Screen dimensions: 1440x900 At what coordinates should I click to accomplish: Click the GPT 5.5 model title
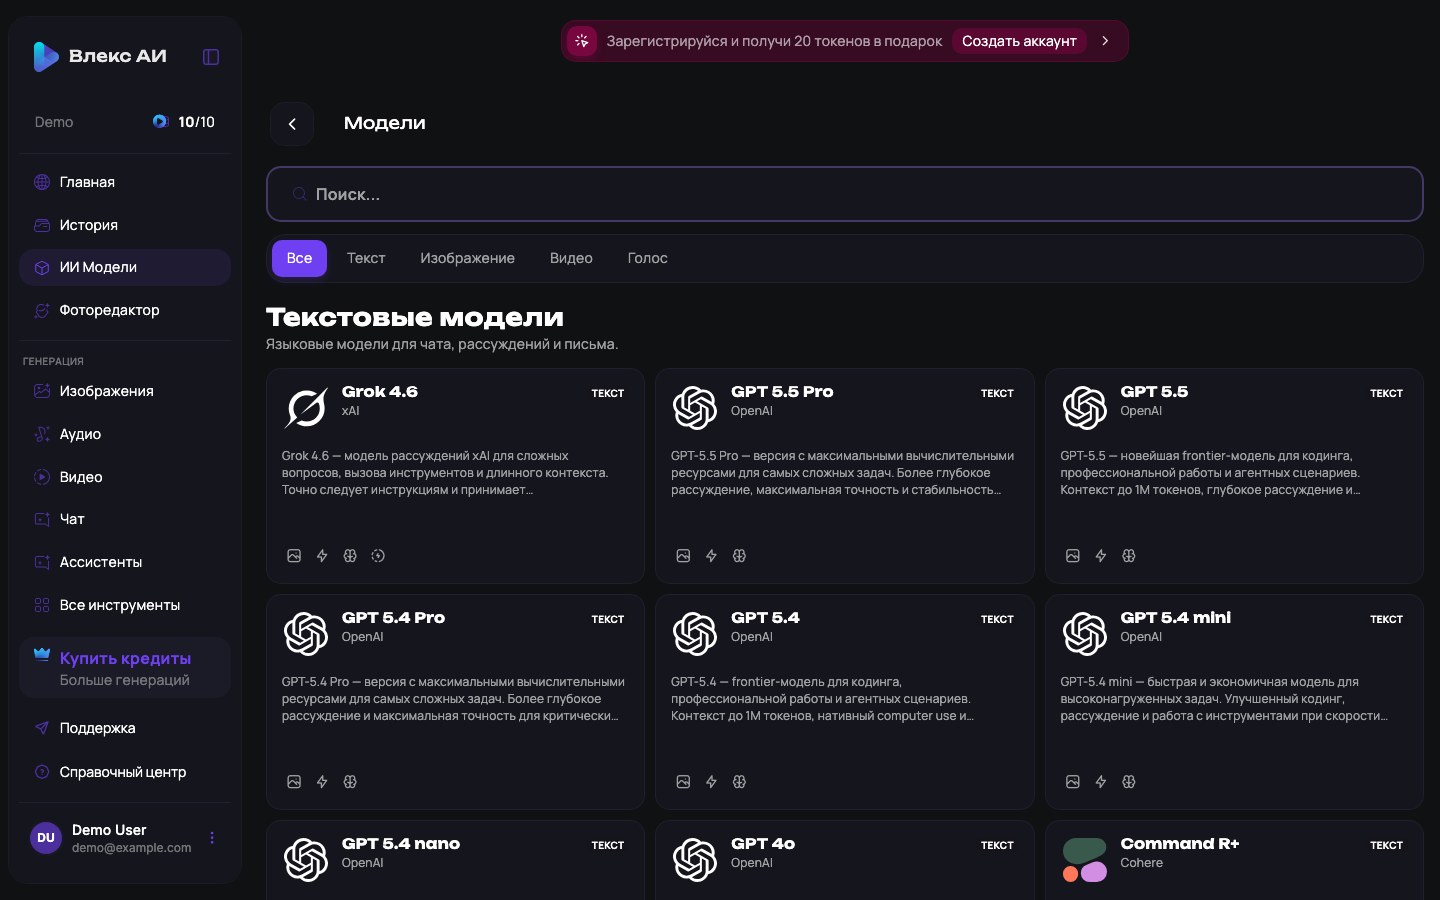click(1154, 392)
